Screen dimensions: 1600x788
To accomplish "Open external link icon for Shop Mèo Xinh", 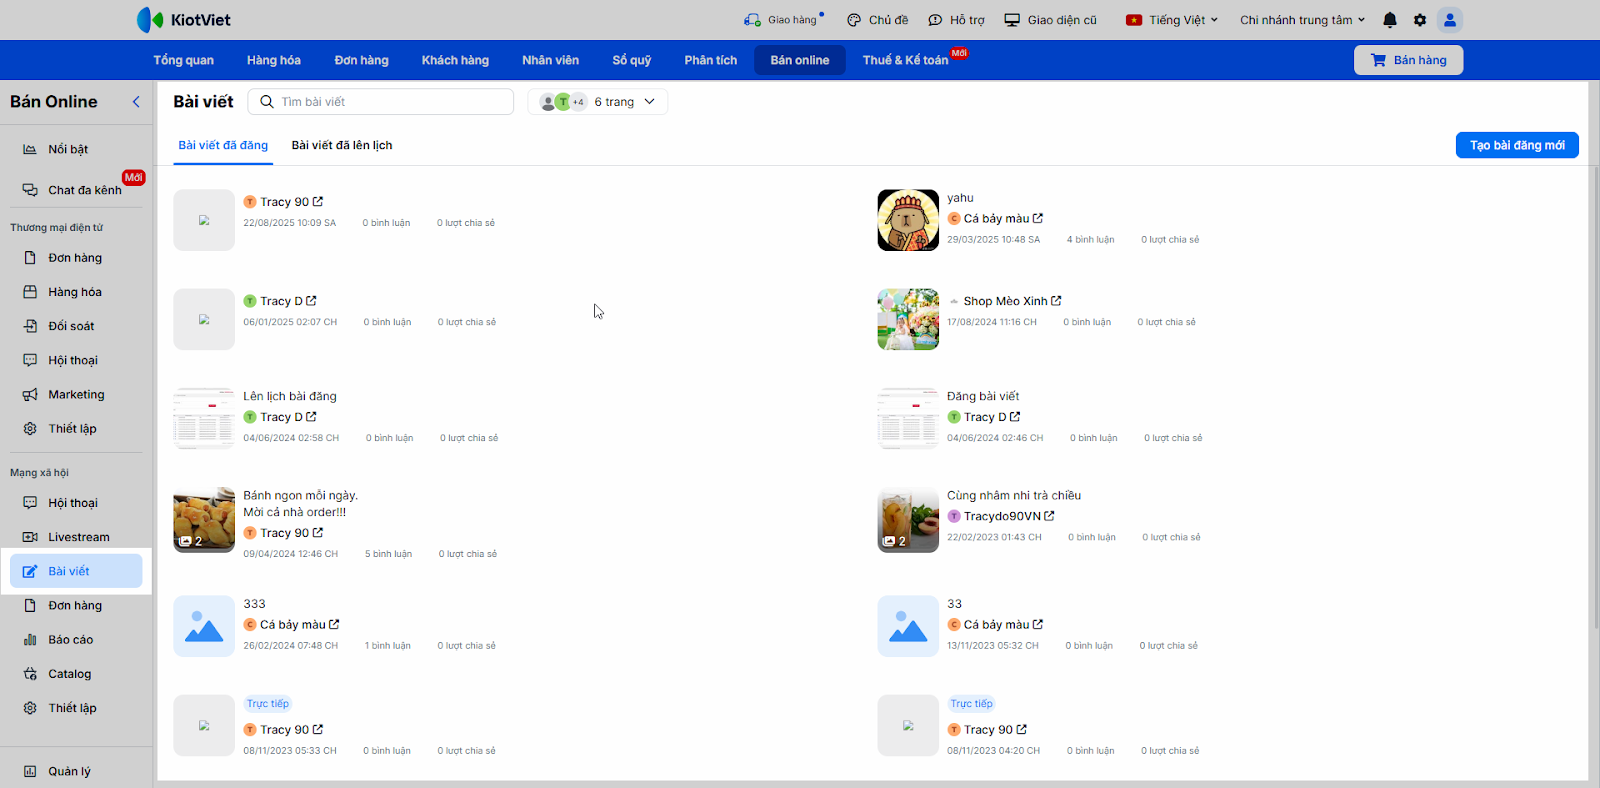I will point(1056,301).
